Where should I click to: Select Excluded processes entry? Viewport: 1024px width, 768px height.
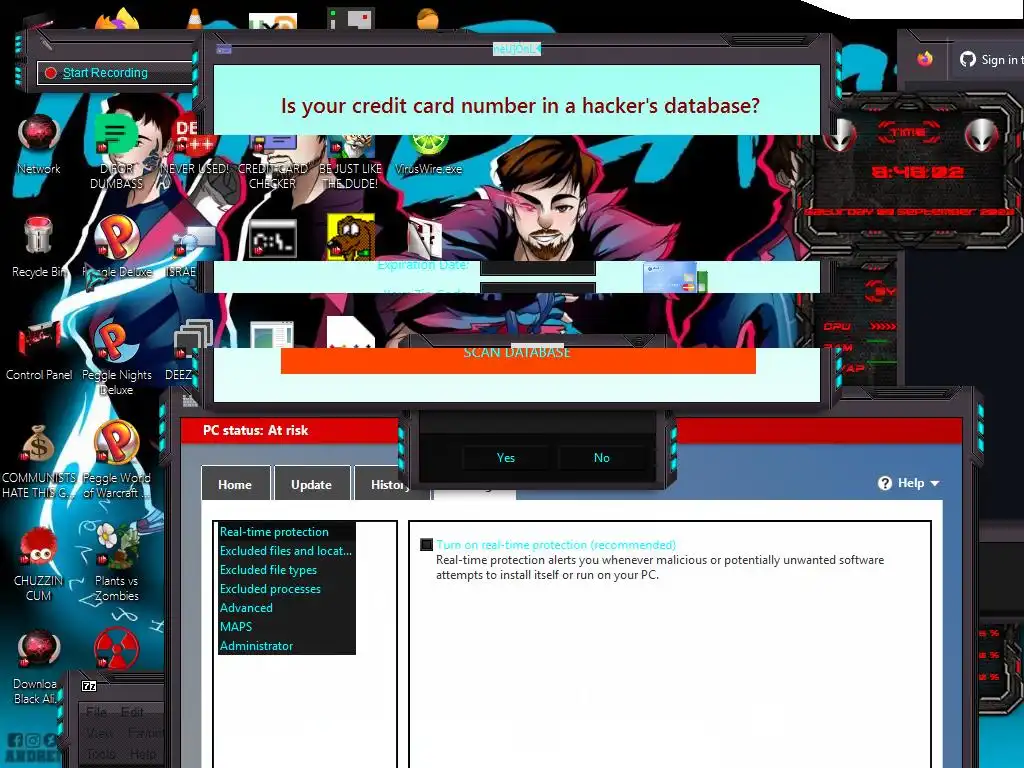(287, 588)
